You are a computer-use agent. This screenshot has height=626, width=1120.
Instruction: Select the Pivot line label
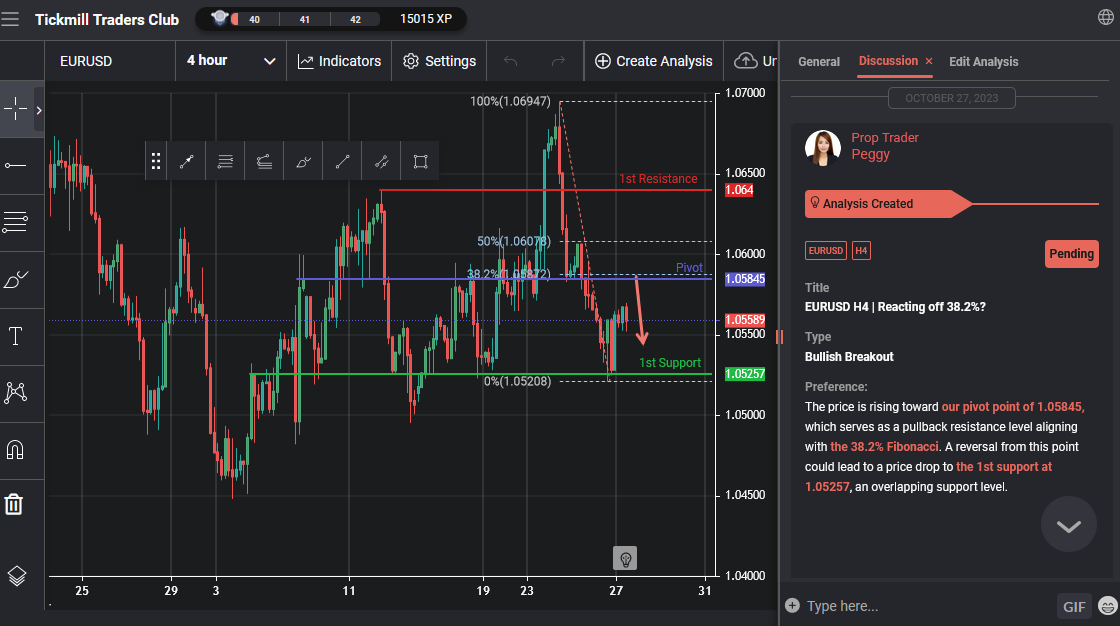tap(689, 268)
